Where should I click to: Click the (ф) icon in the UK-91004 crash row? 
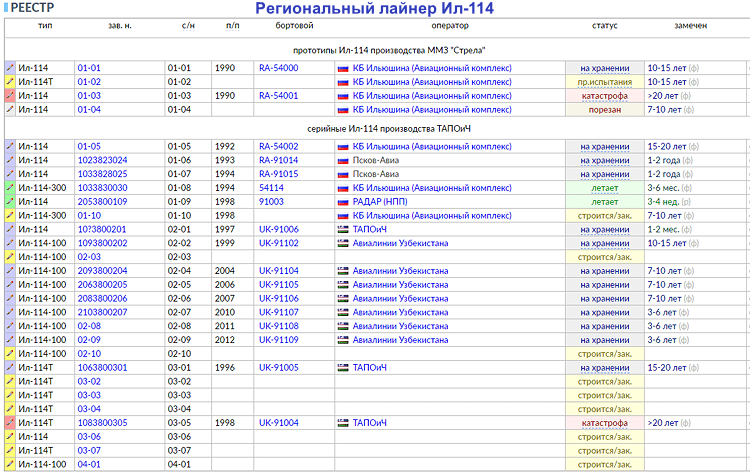click(685, 423)
